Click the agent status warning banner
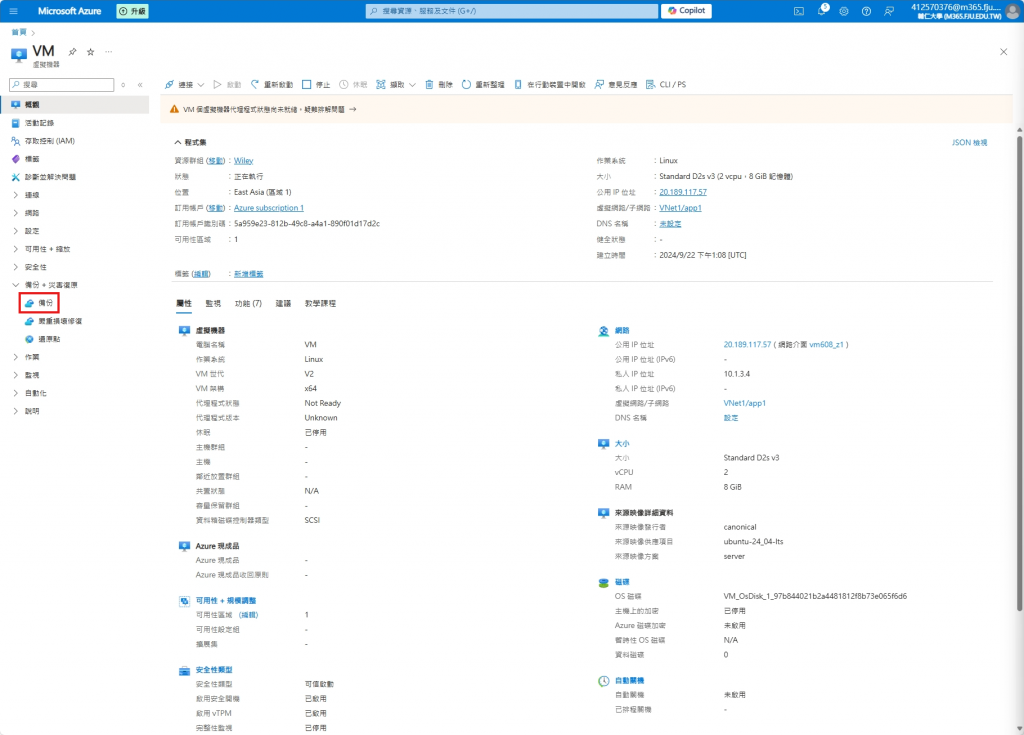The width and height of the screenshot is (1024, 735). point(586,110)
